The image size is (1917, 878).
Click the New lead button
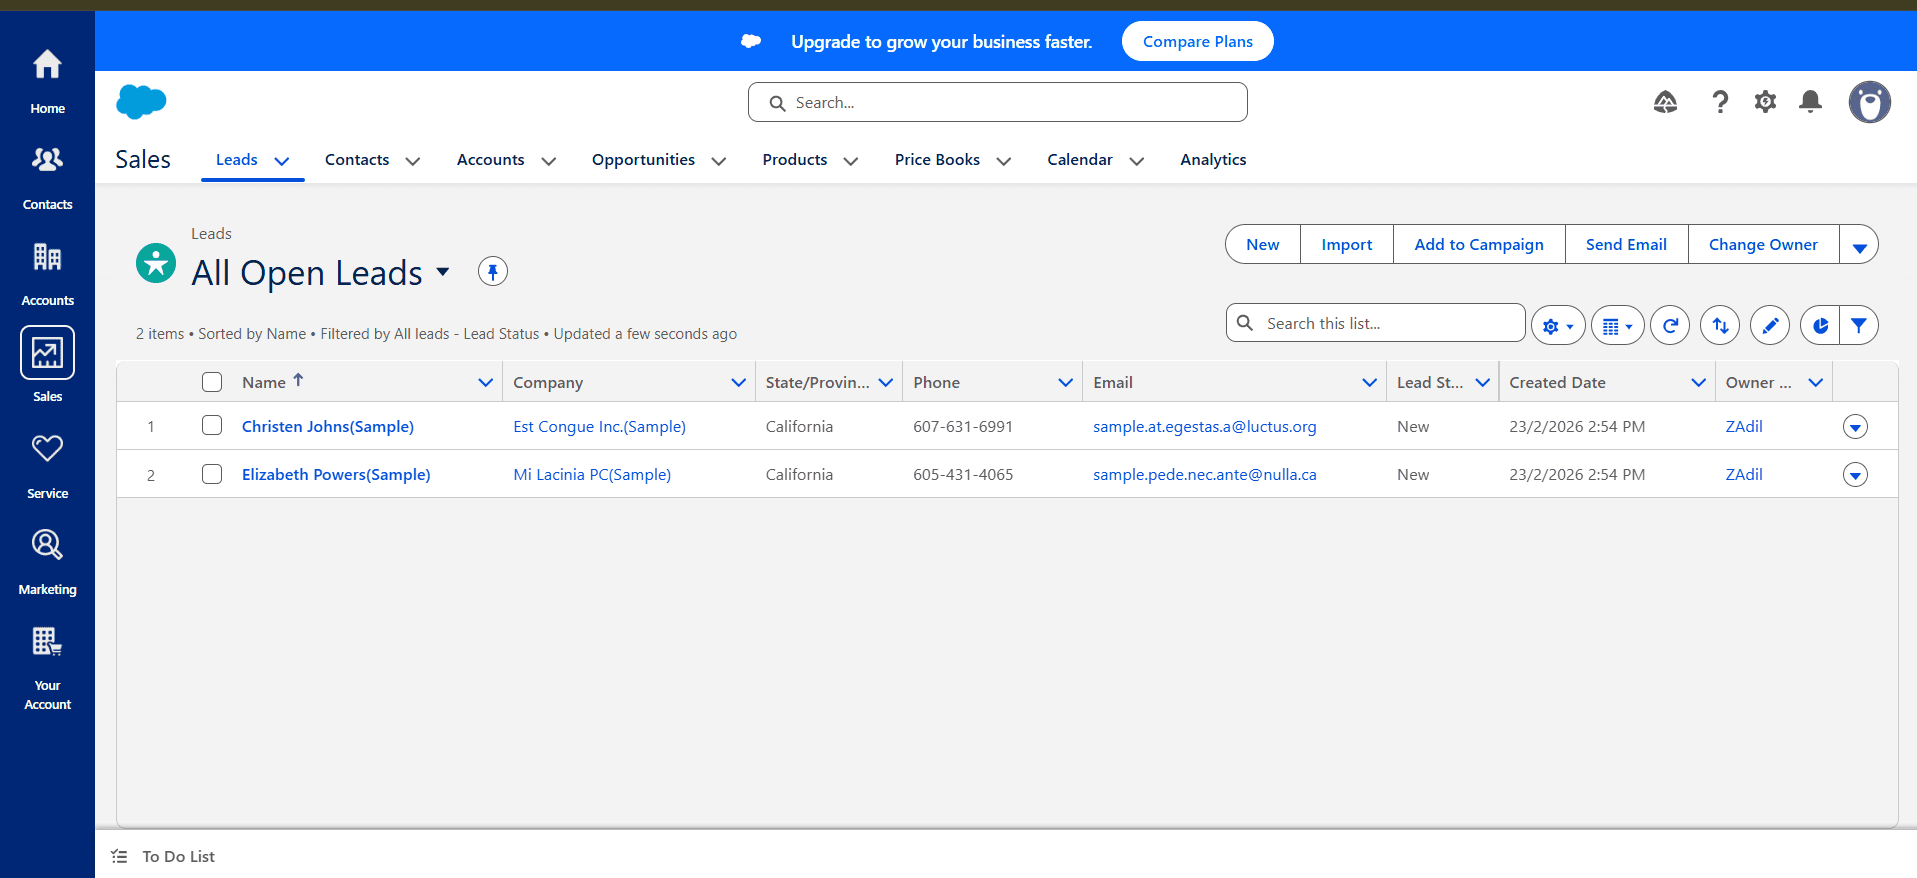point(1263,245)
